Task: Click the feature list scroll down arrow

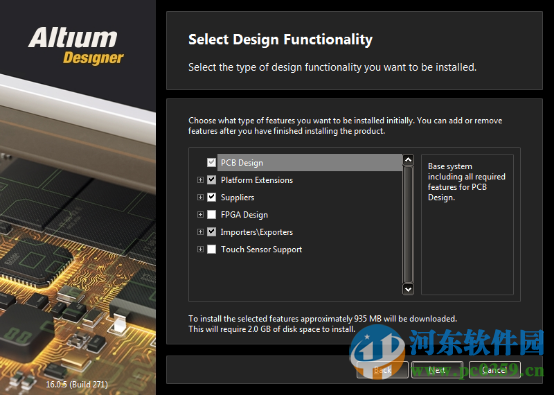Action: point(408,289)
